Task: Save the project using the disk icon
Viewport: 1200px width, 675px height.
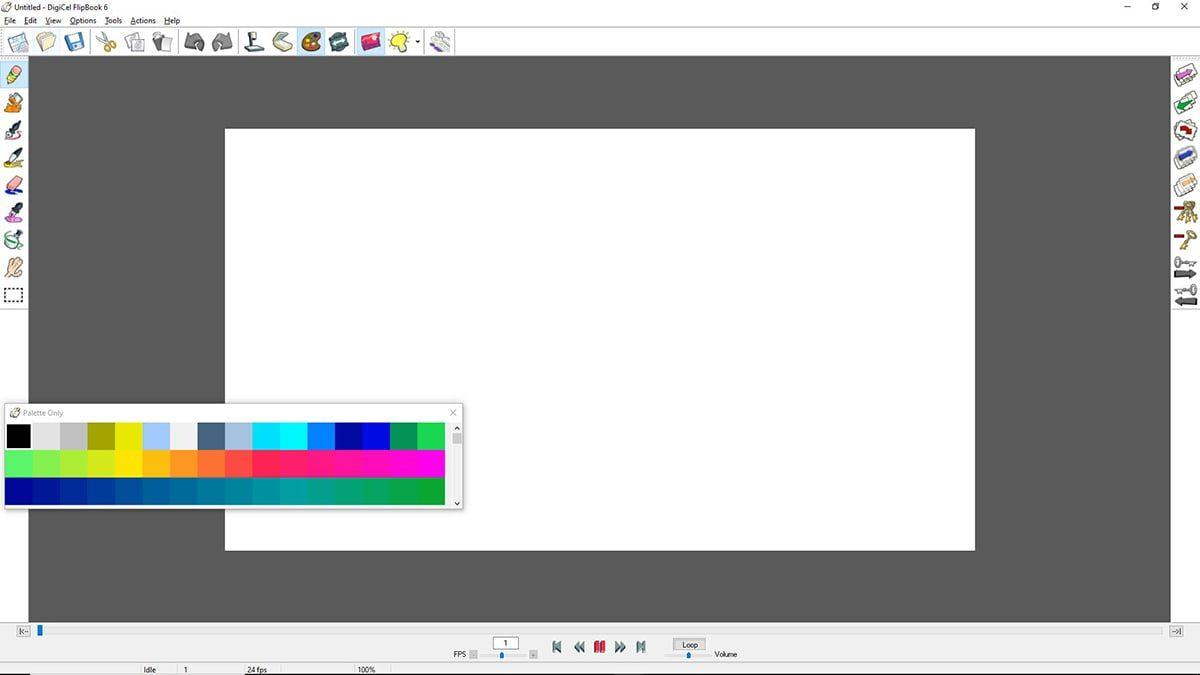Action: (x=73, y=41)
